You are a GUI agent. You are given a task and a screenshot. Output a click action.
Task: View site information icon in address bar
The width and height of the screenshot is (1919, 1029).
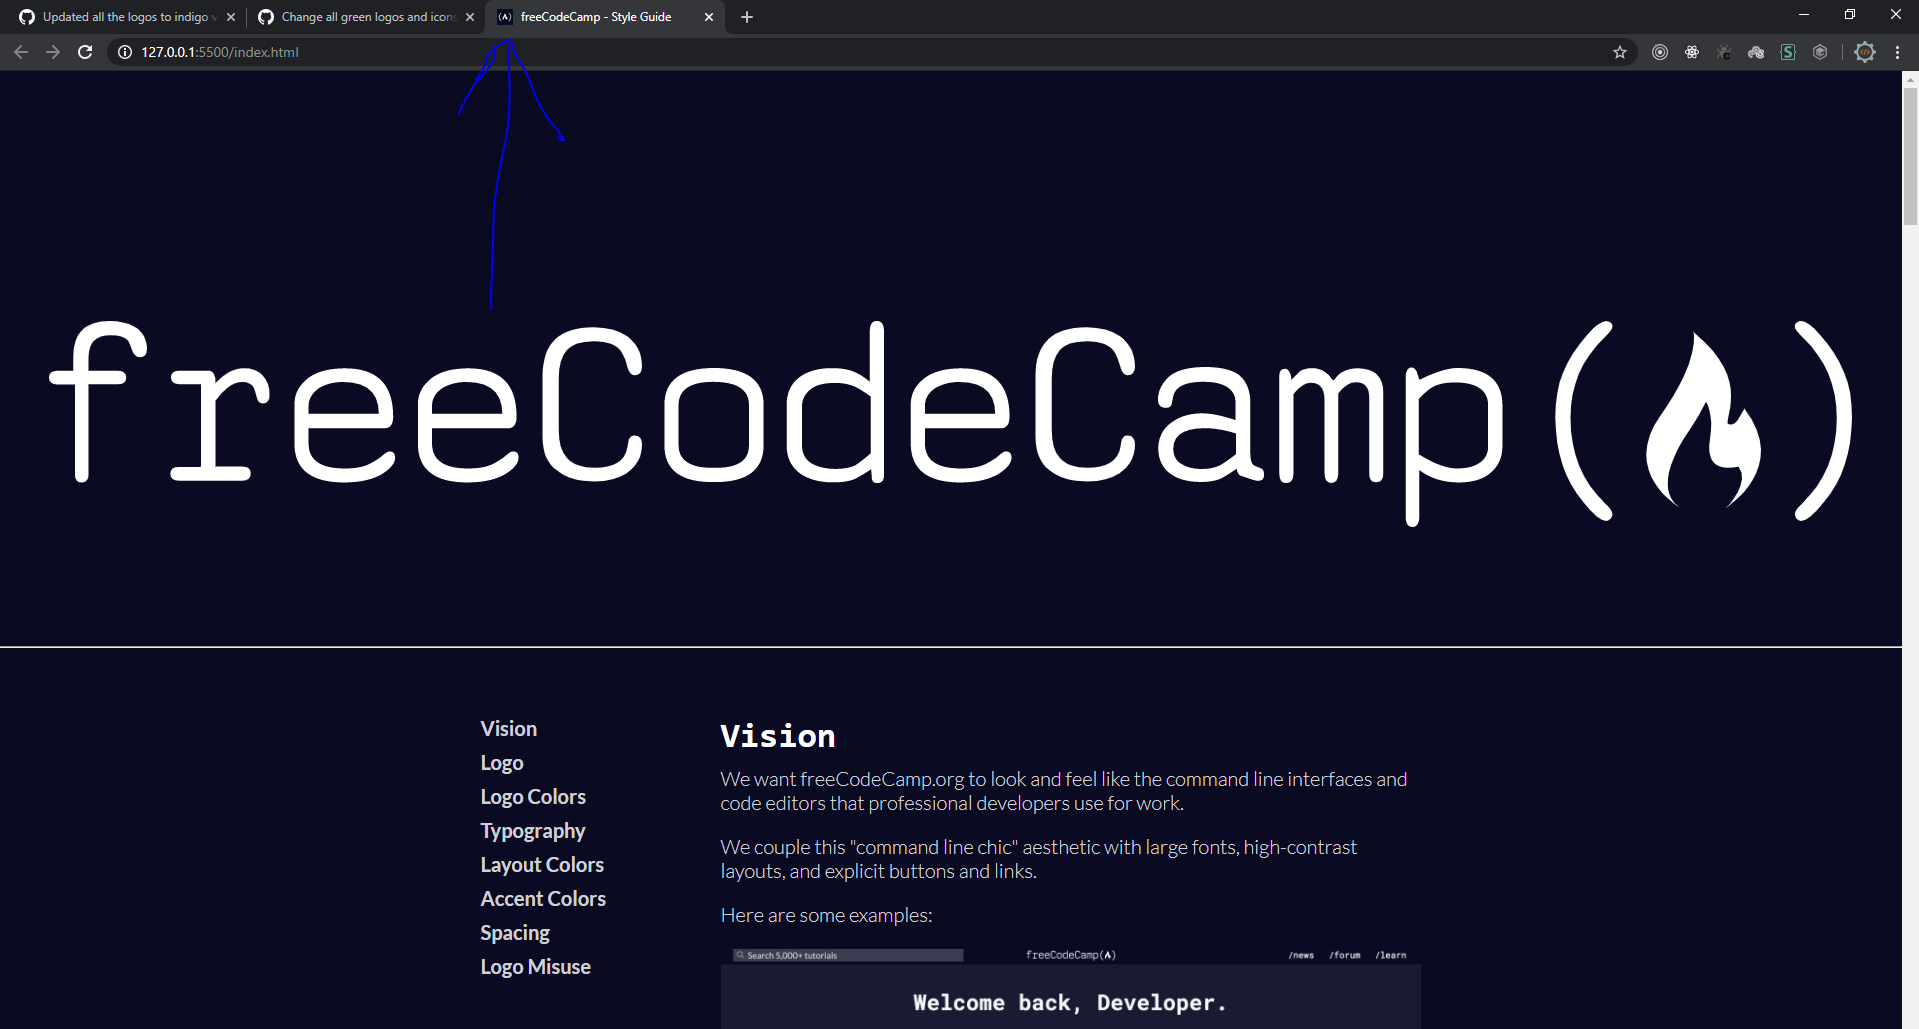point(125,52)
